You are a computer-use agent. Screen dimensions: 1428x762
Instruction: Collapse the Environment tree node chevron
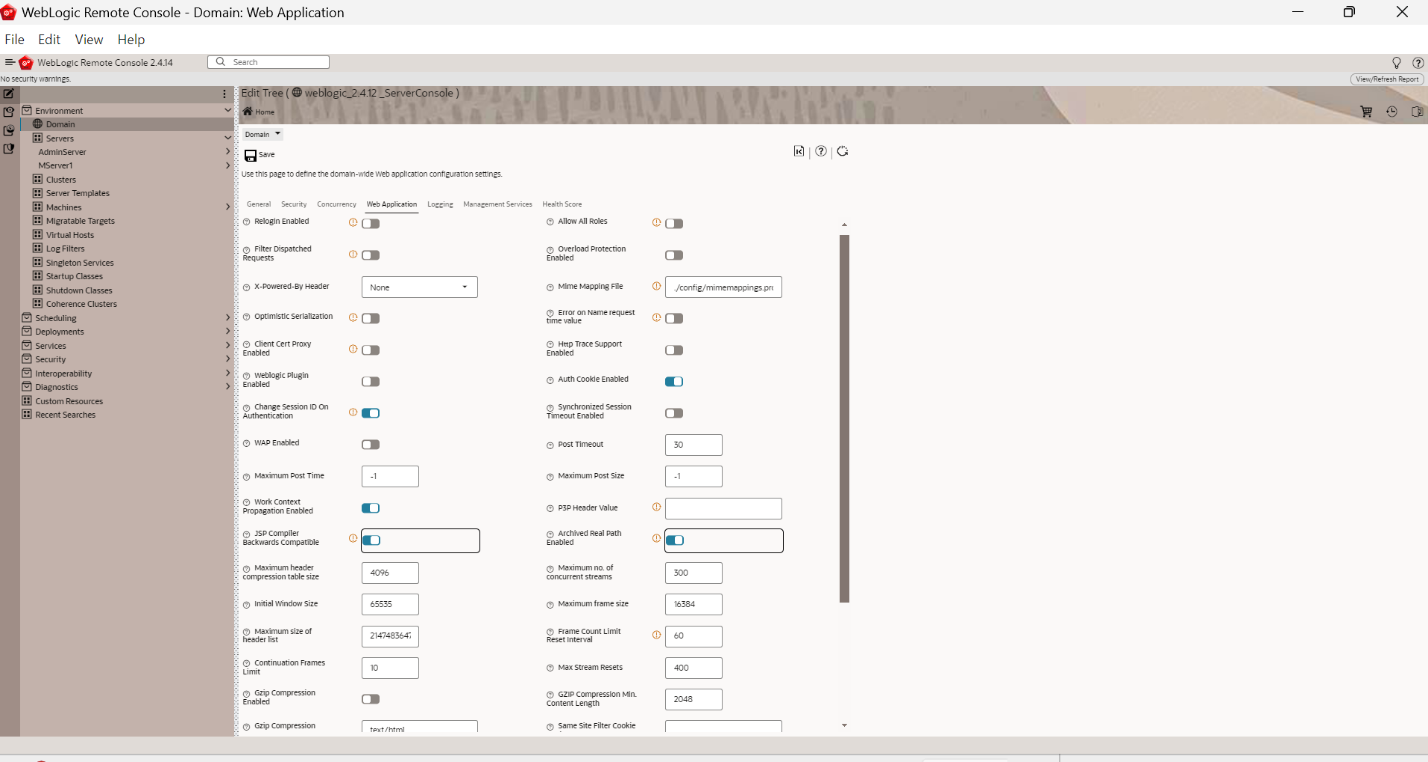pyautogui.click(x=228, y=110)
